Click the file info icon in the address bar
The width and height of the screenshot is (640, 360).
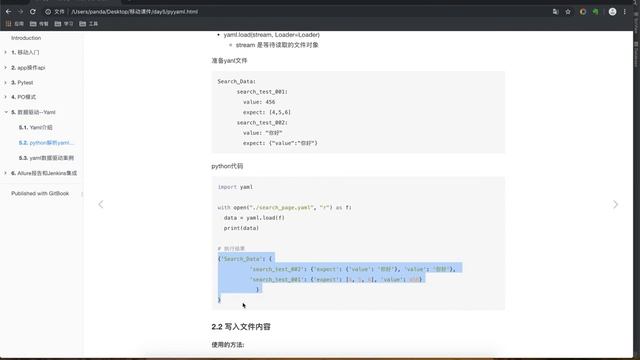[x=48, y=12]
